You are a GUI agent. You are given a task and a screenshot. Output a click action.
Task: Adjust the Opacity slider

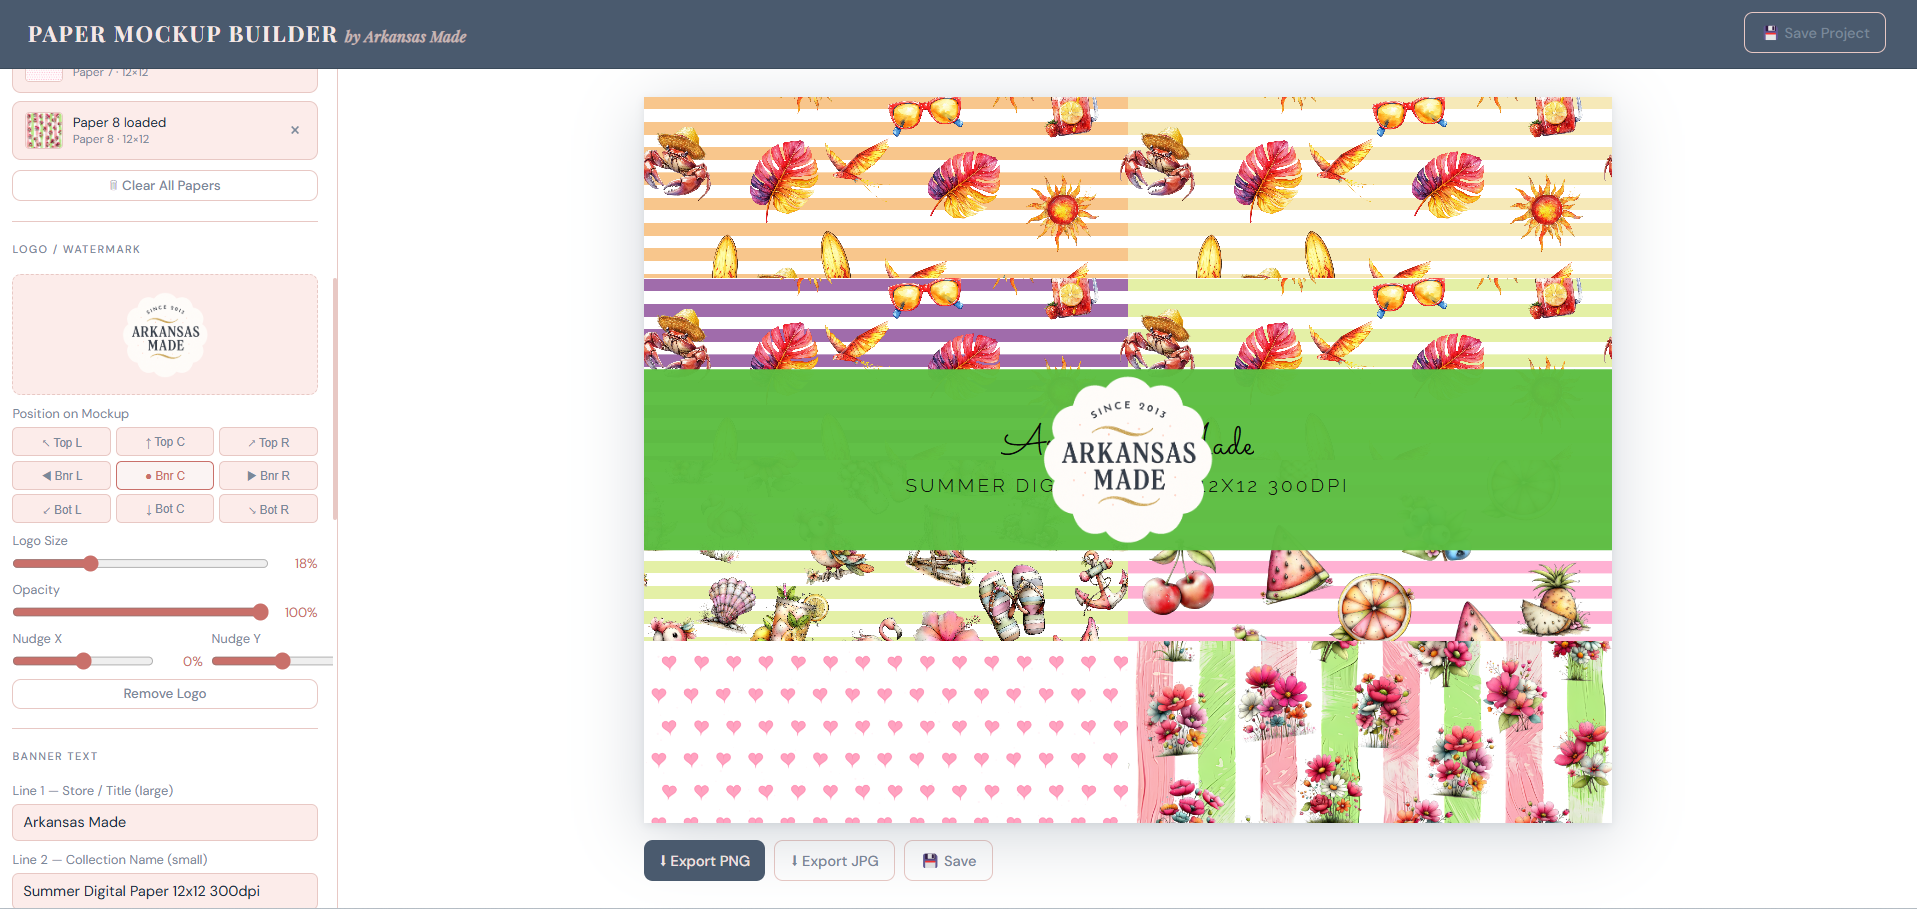tap(140, 612)
